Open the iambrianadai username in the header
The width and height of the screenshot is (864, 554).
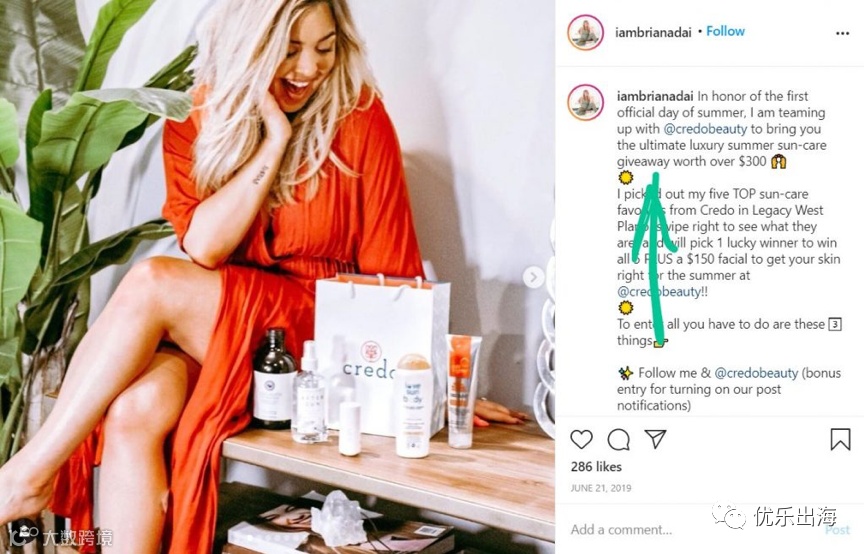(653, 33)
